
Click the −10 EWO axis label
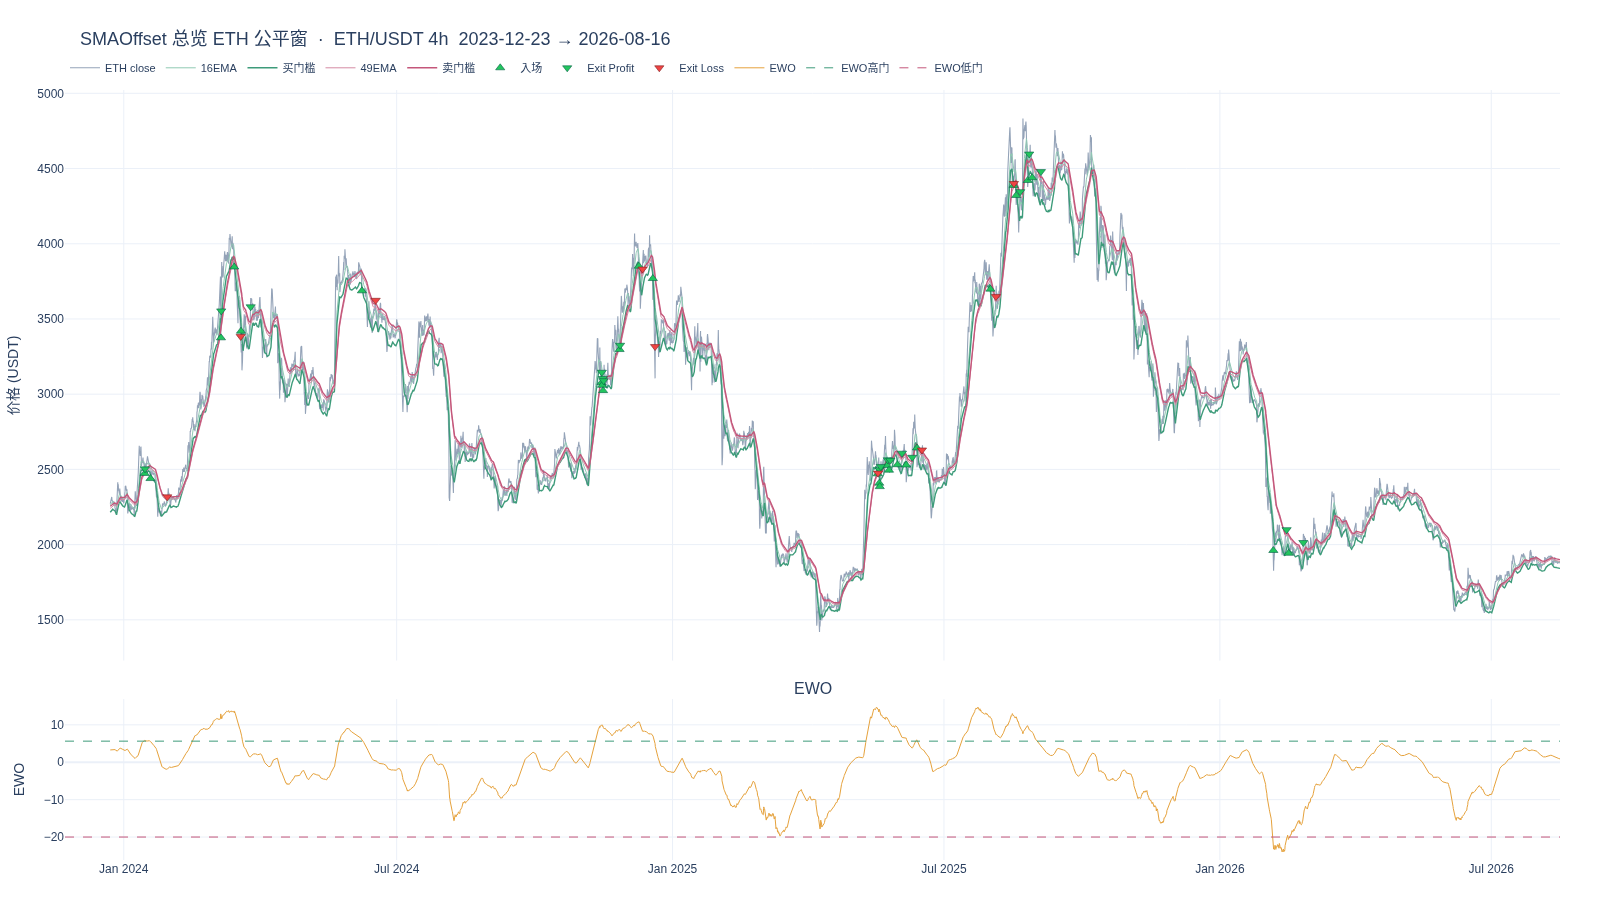[x=53, y=800]
